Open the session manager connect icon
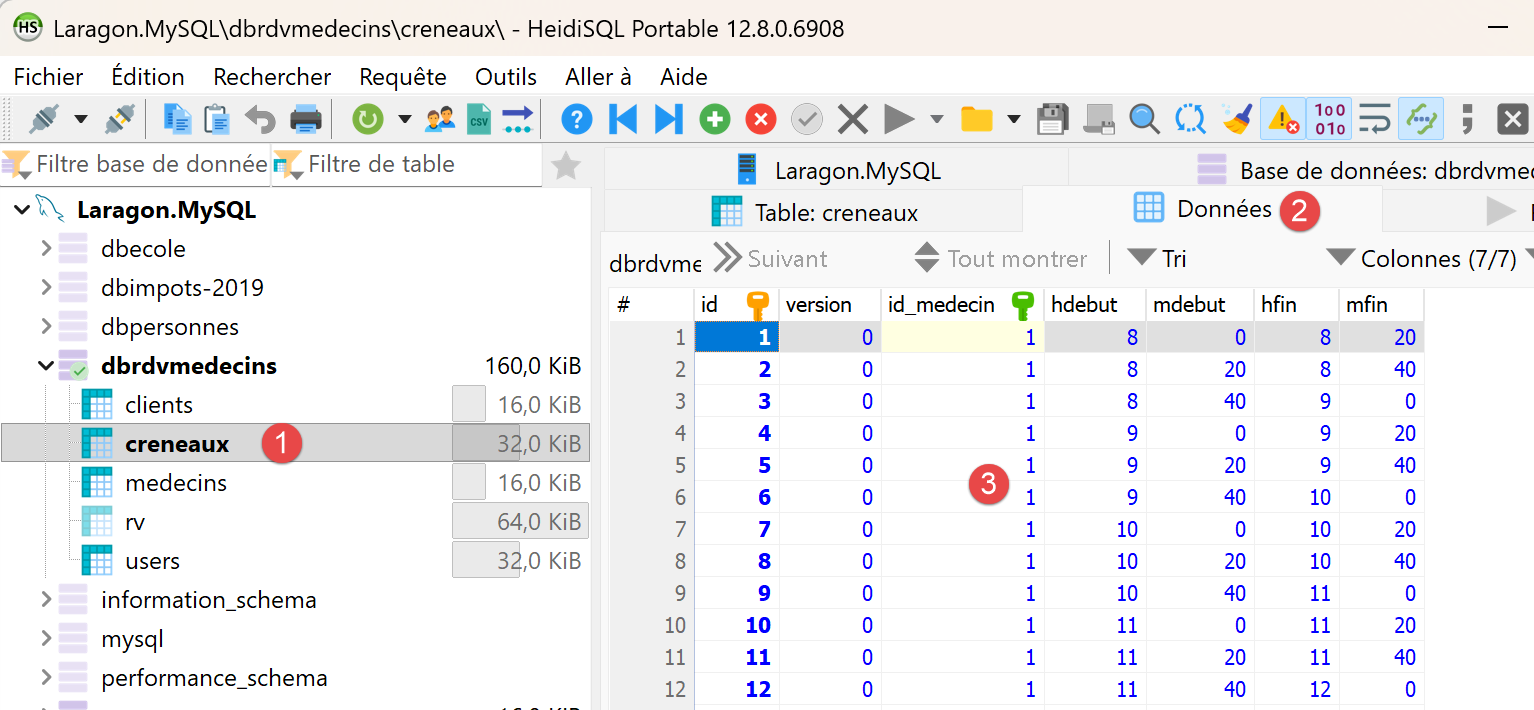1534x710 pixels. pos(44,120)
